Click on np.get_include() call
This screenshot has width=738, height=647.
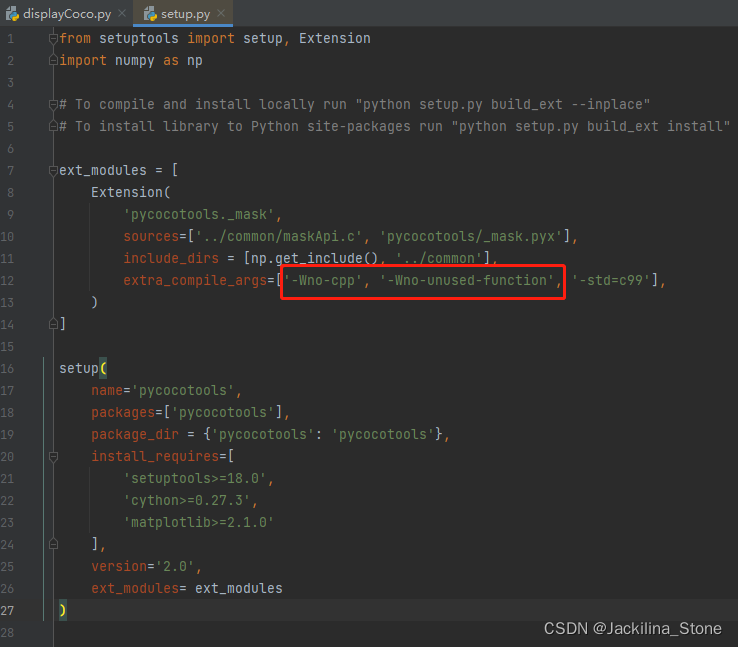pyautogui.click(x=314, y=258)
